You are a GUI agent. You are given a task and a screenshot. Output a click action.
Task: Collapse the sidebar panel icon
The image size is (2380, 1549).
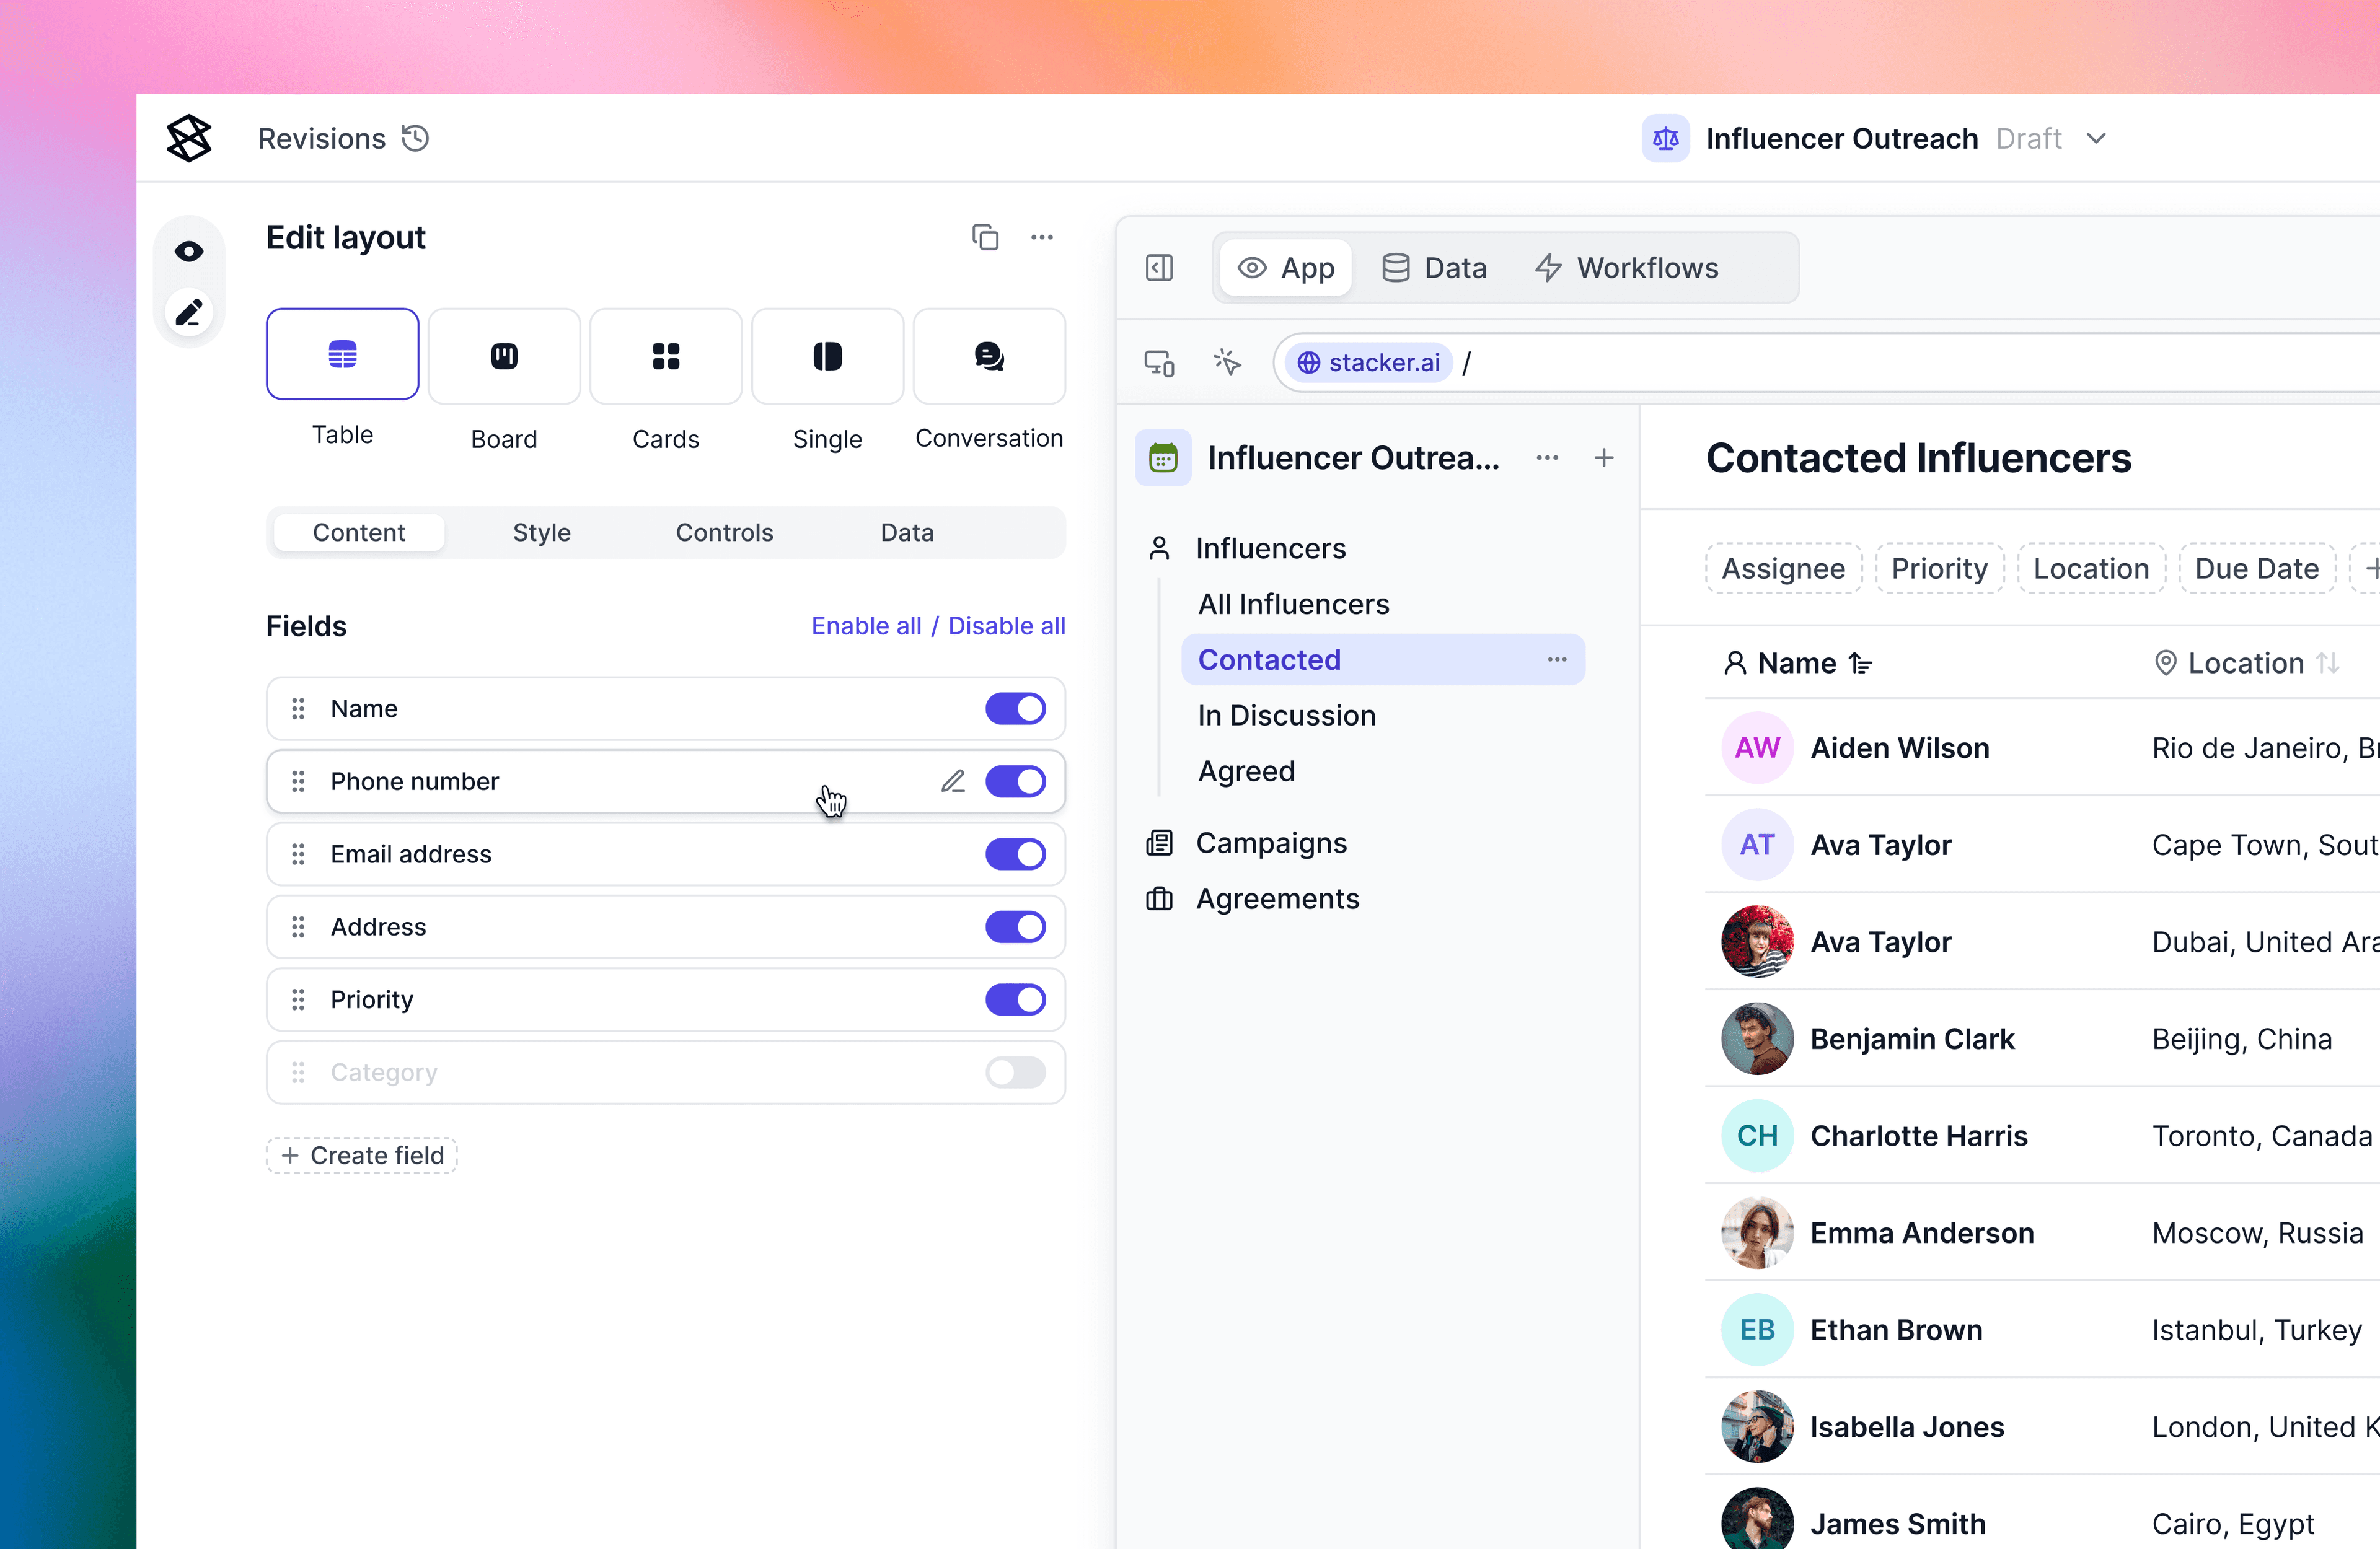point(1159,268)
